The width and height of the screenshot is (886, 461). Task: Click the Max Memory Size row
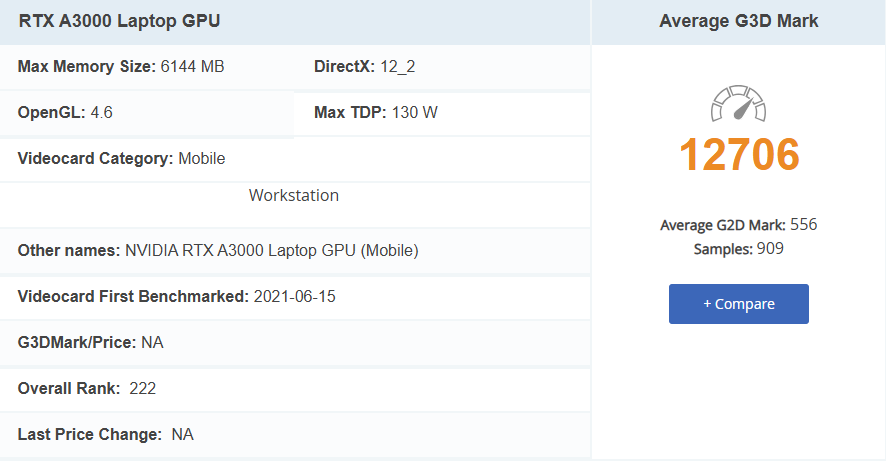[x=121, y=67]
